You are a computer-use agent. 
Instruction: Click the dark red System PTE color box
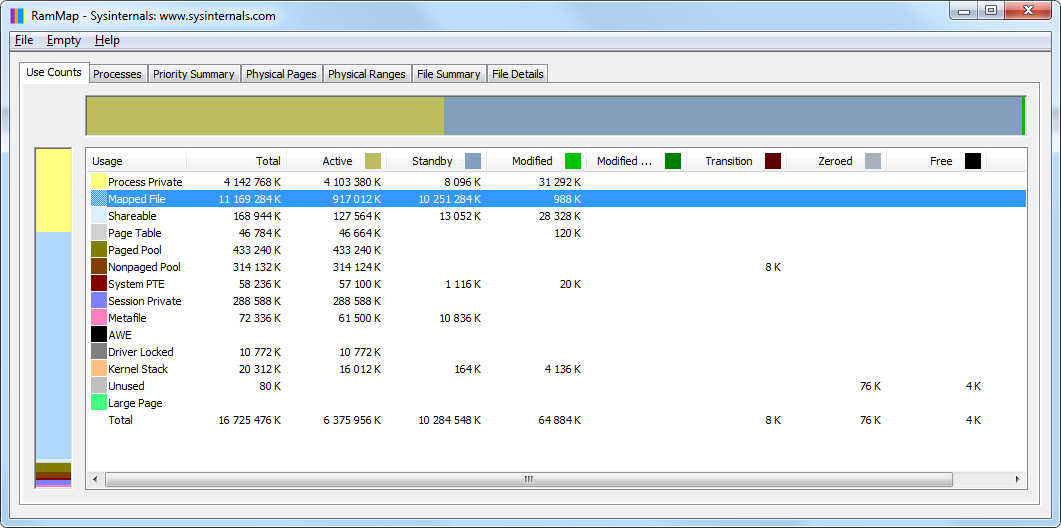point(99,284)
